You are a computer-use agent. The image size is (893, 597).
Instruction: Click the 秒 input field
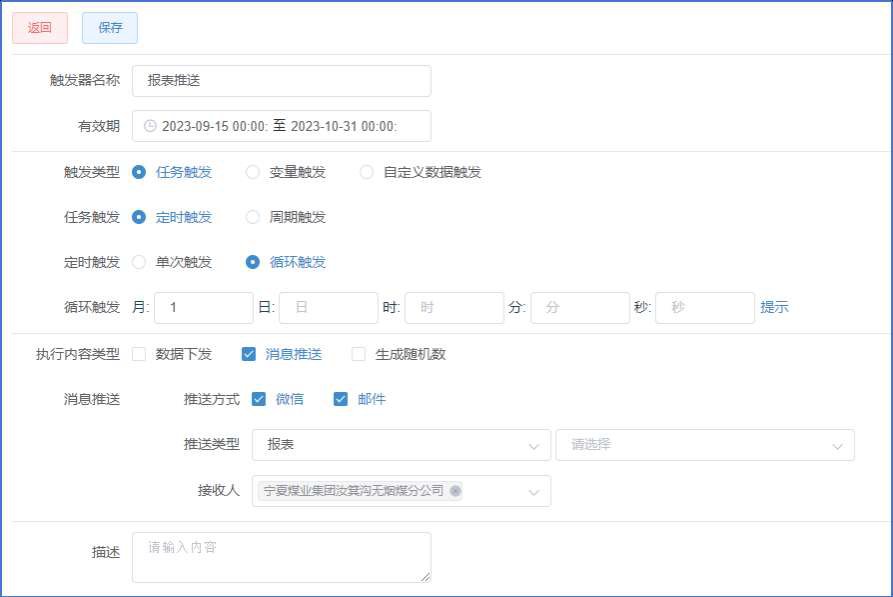pyautogui.click(x=705, y=308)
